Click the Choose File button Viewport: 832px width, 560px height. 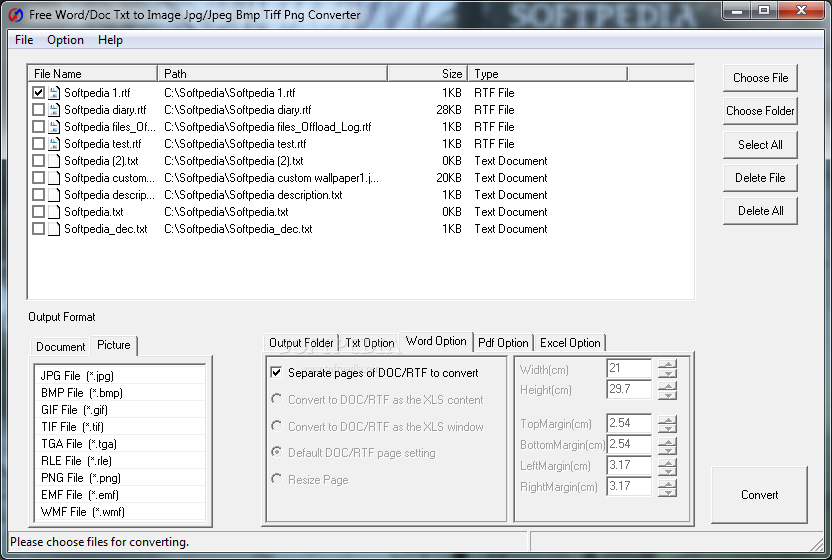[760, 78]
